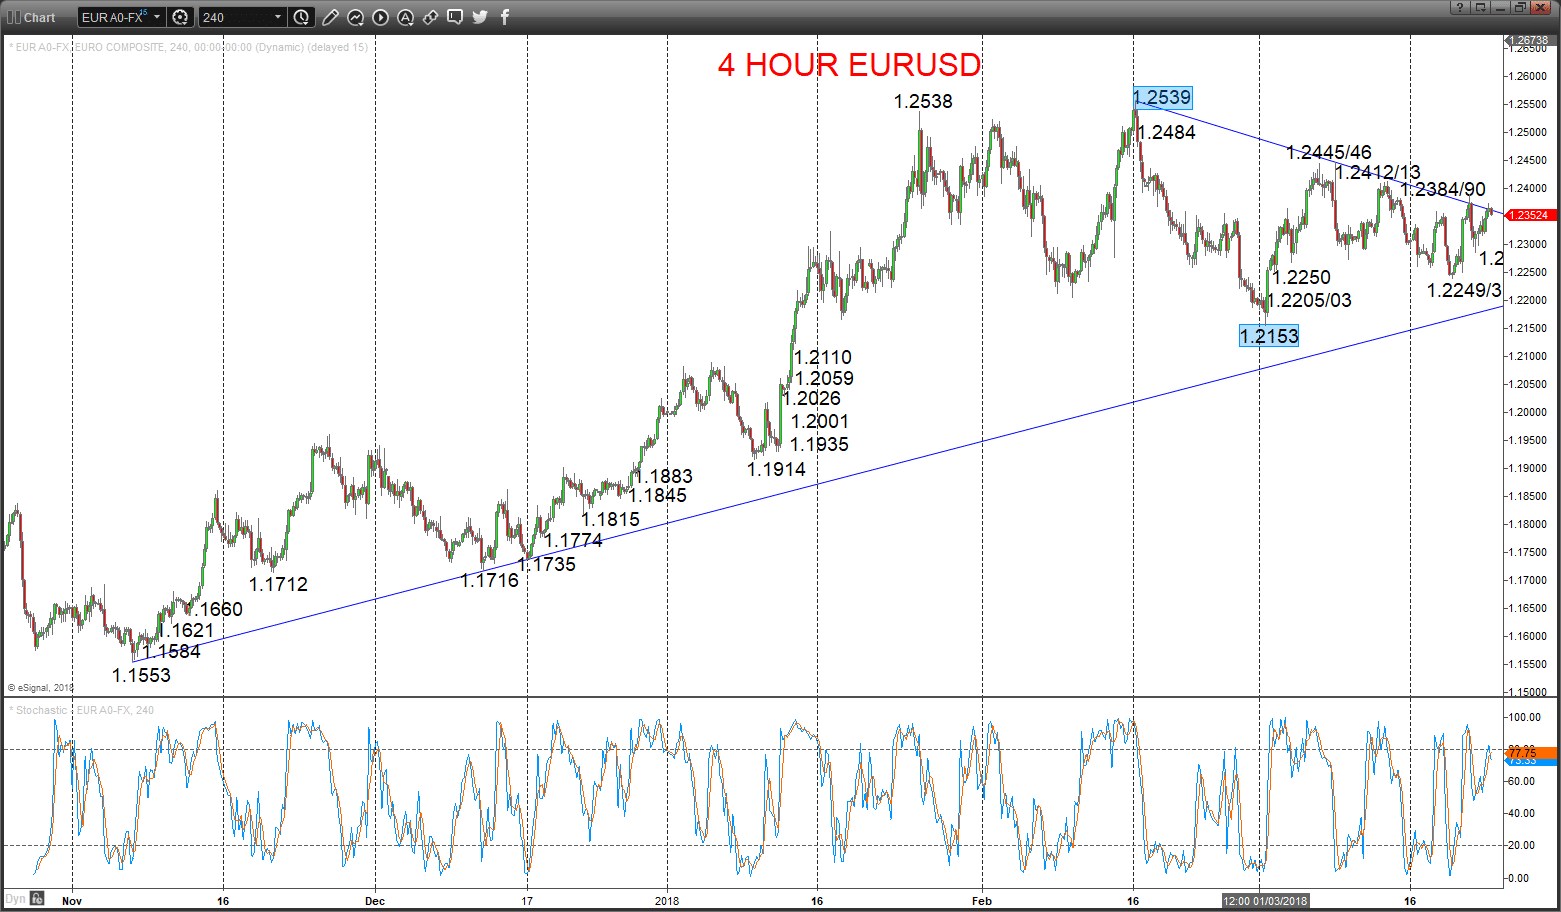Open the chart comment bubble icon
Screen dimensions: 1561x912
pos(455,17)
